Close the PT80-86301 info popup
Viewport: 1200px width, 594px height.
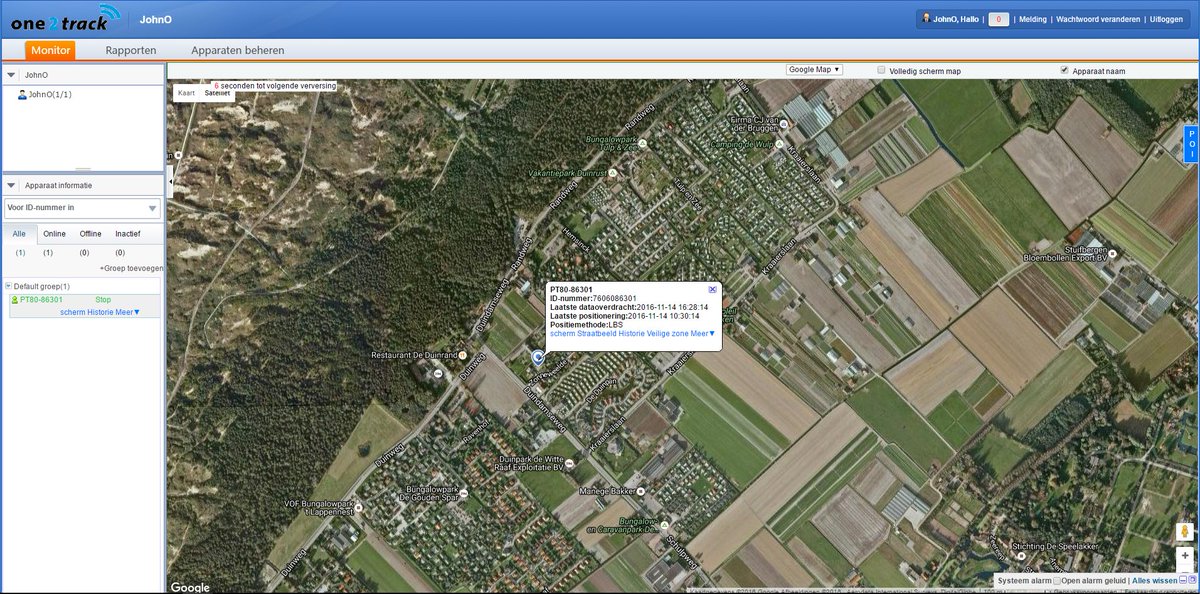(x=712, y=289)
